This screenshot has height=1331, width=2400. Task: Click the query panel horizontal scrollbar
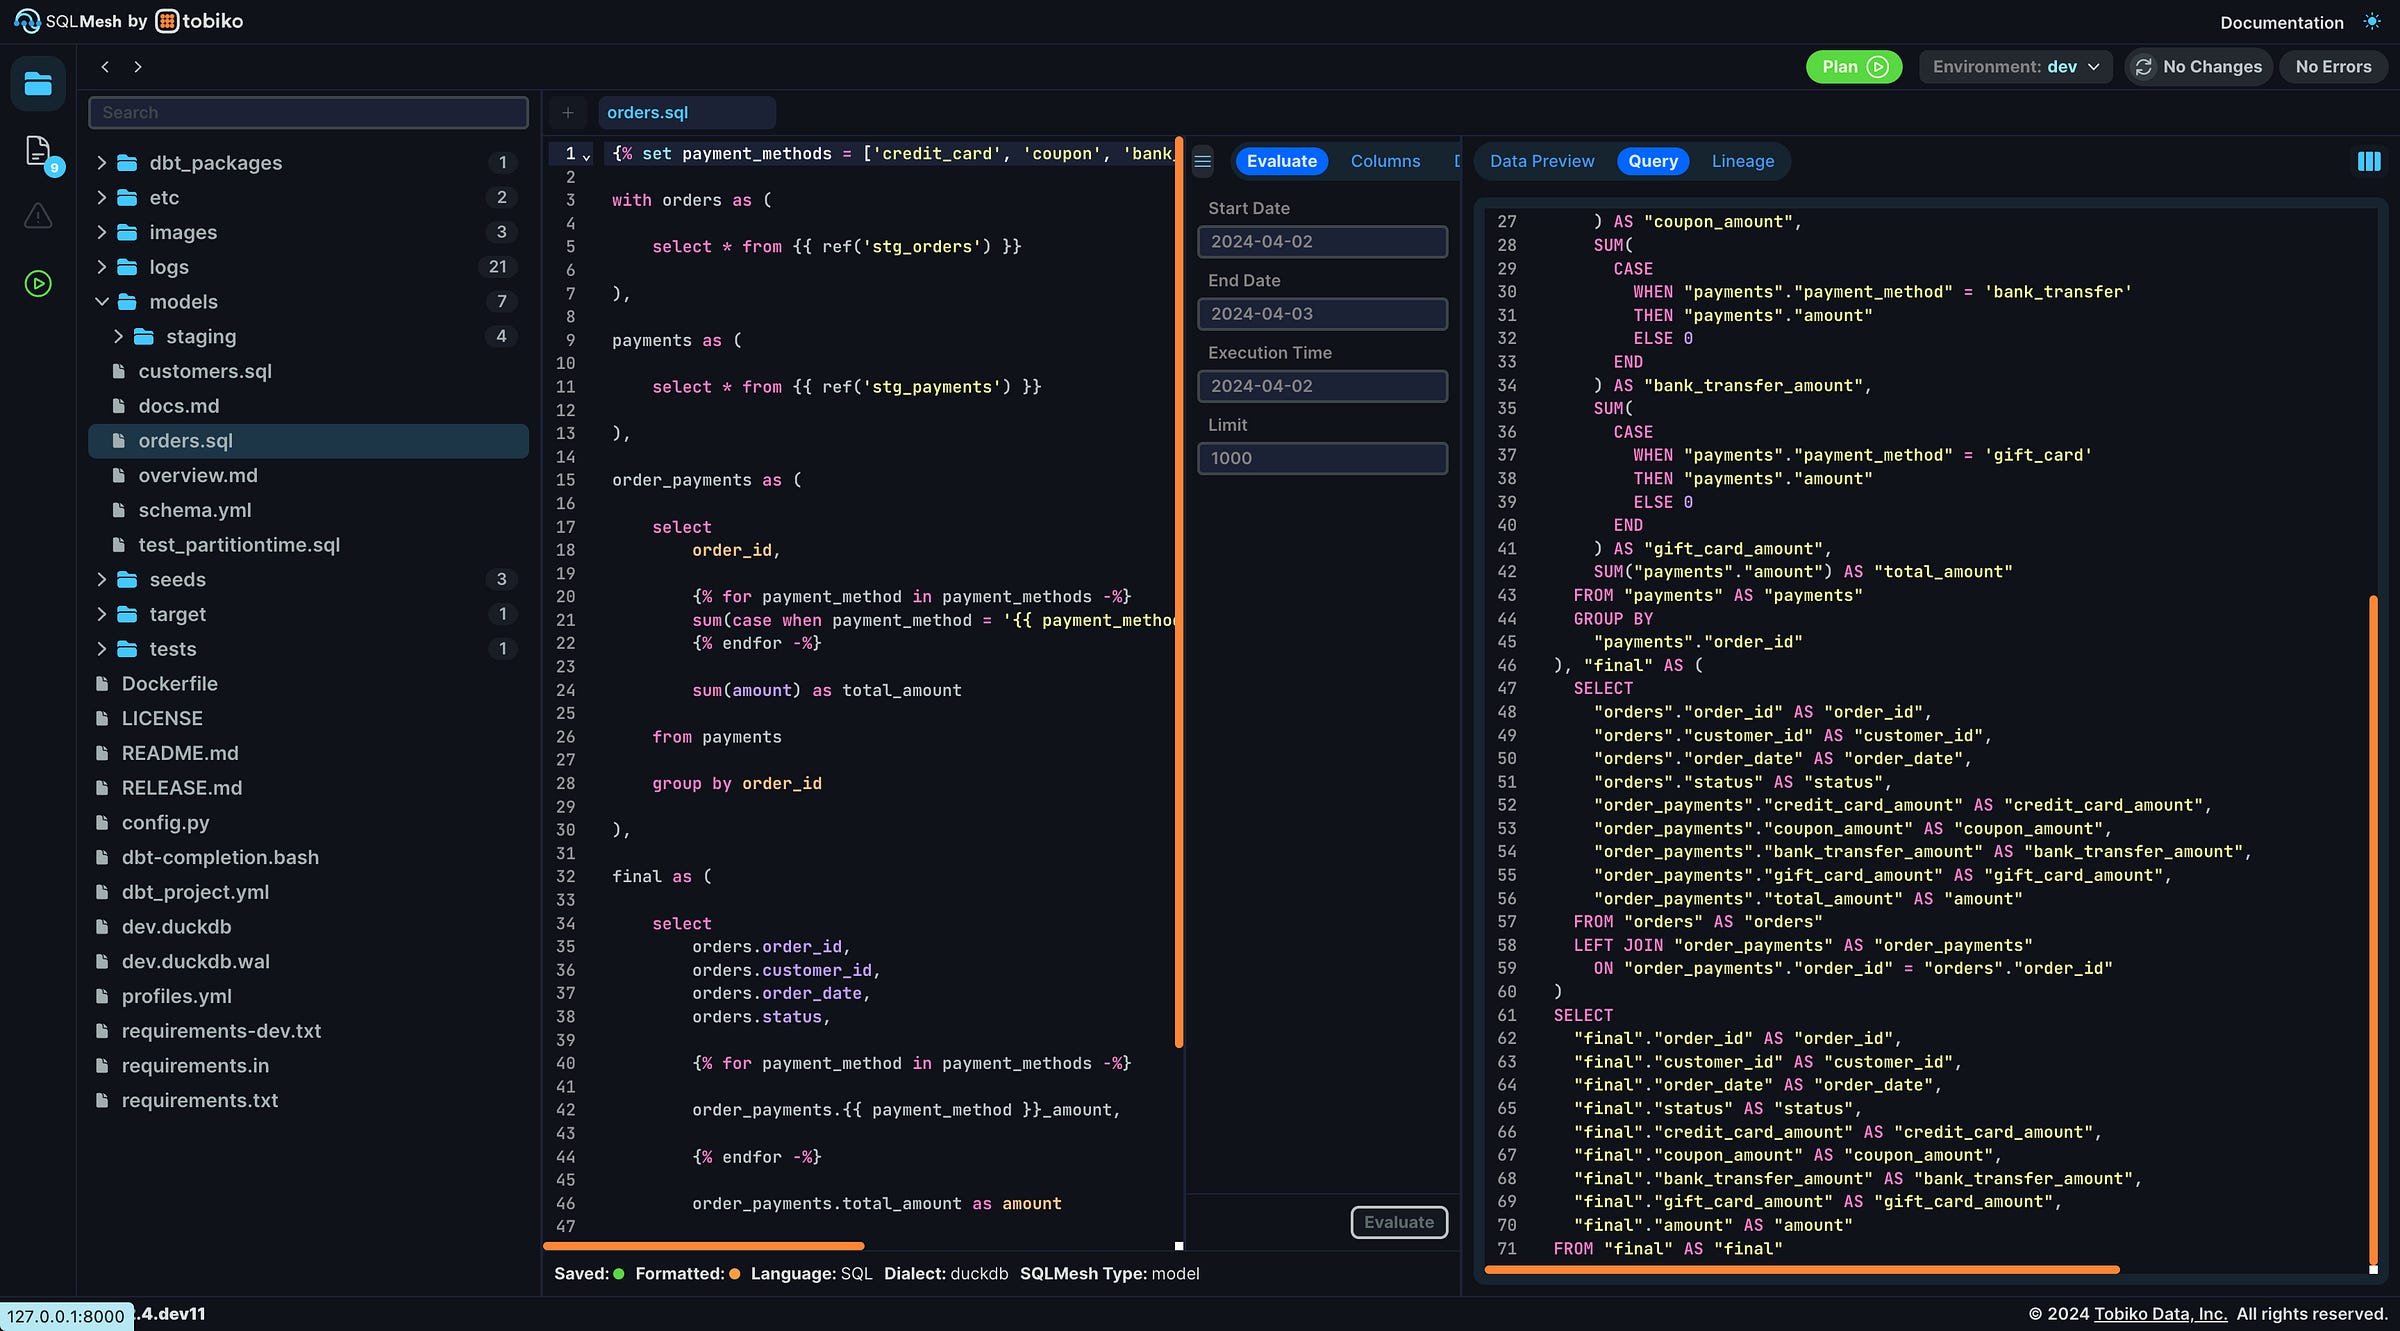pyautogui.click(x=1802, y=1270)
